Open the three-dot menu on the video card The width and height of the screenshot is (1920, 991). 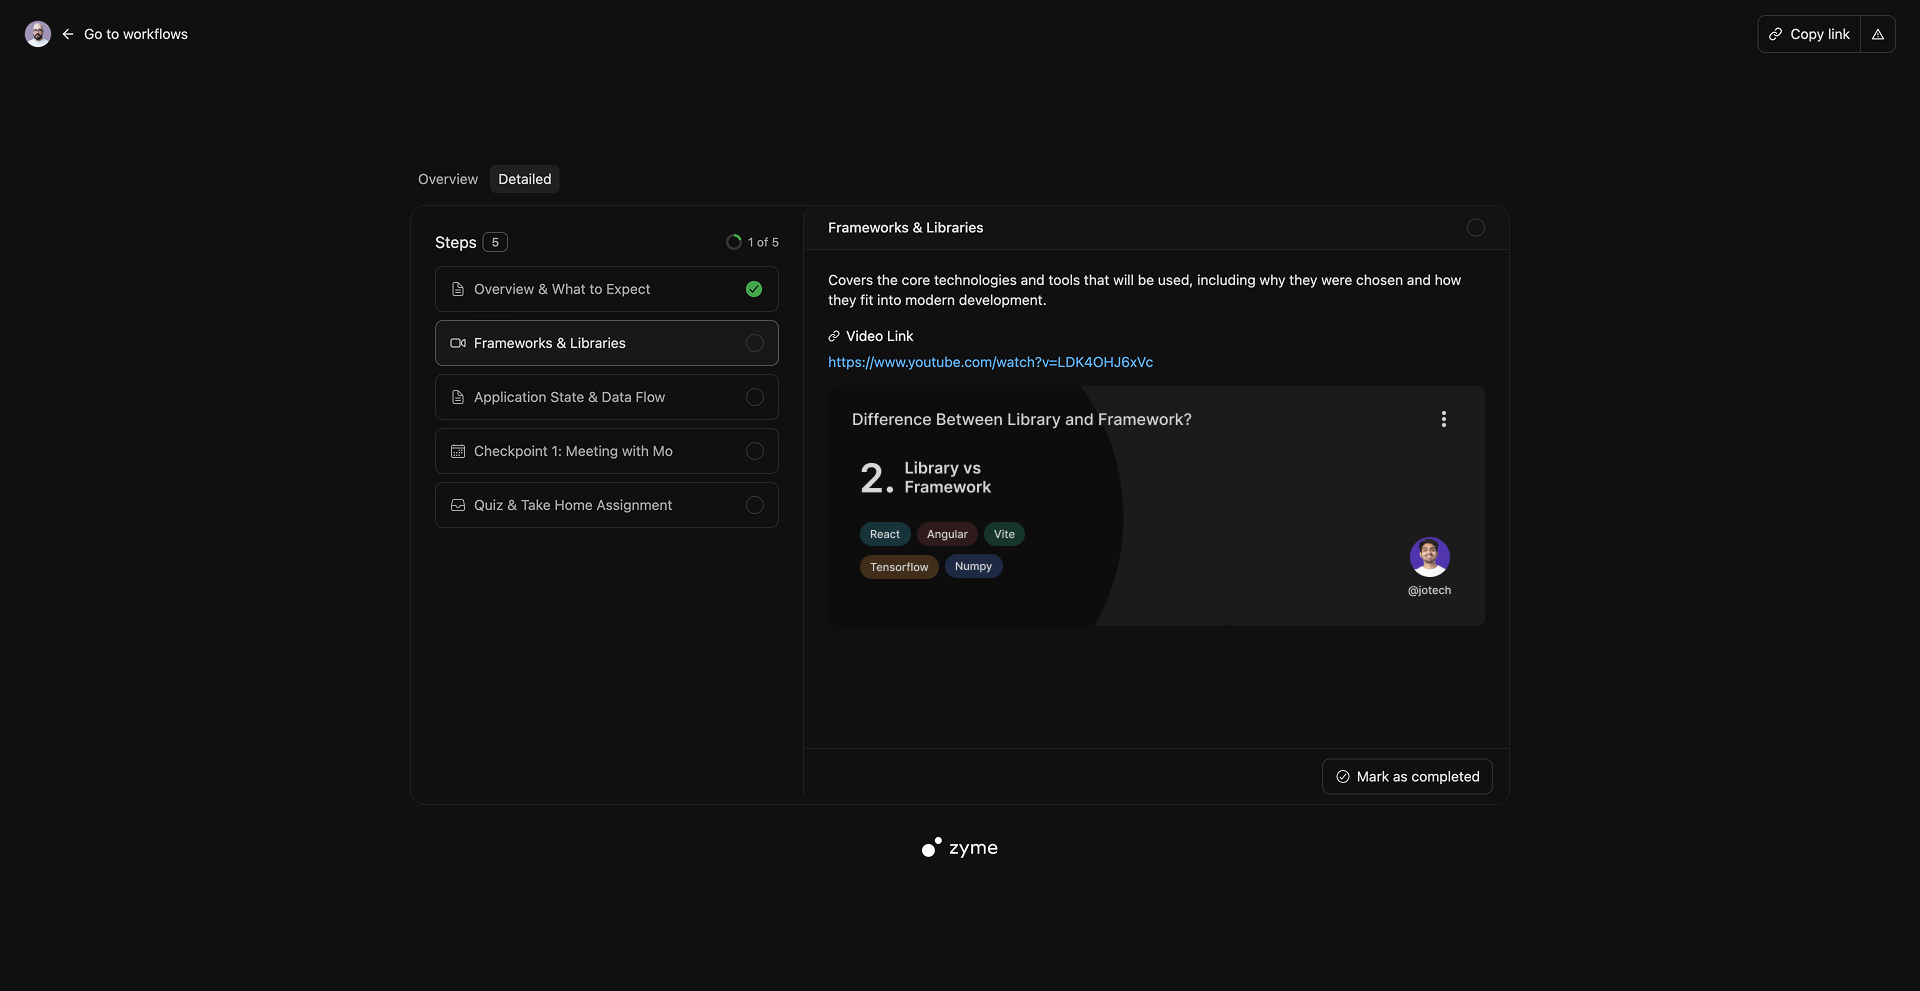click(1443, 419)
